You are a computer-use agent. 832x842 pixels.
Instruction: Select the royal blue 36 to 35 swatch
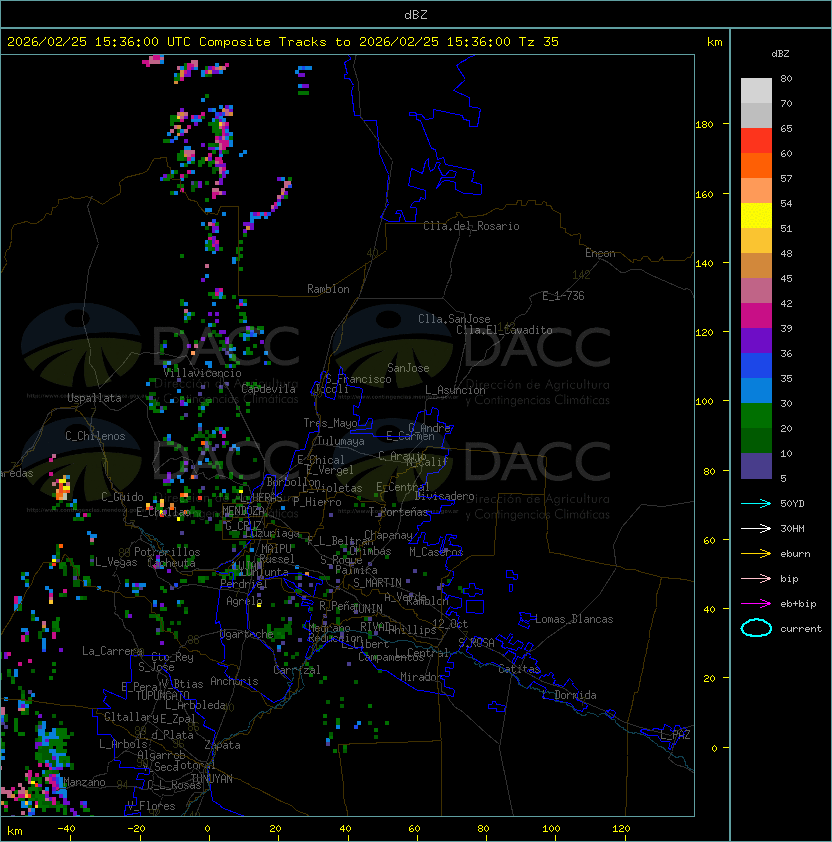756,366
